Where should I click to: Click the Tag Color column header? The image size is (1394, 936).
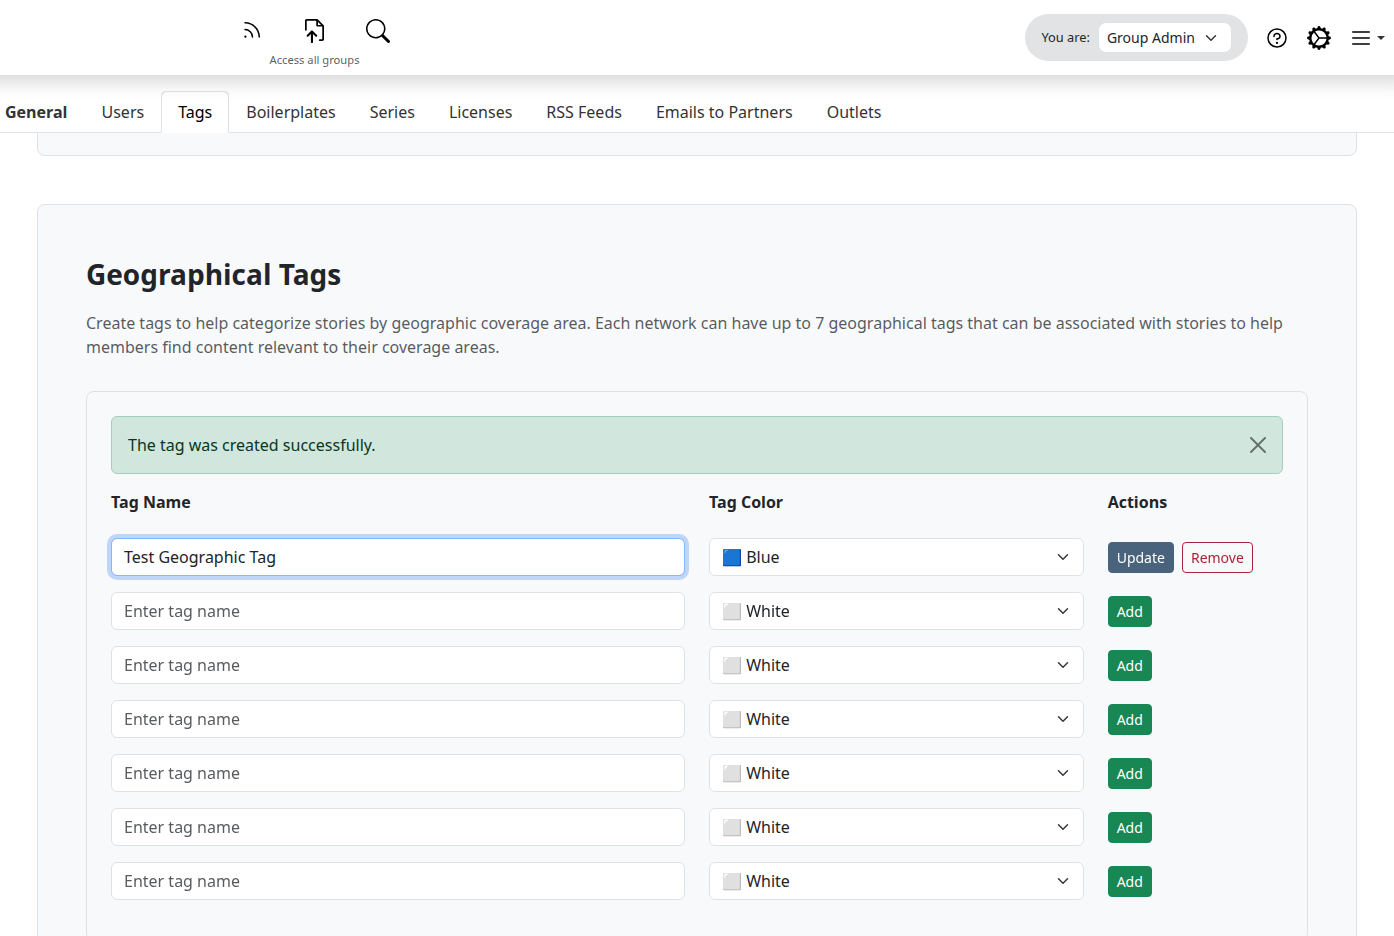pyautogui.click(x=746, y=502)
